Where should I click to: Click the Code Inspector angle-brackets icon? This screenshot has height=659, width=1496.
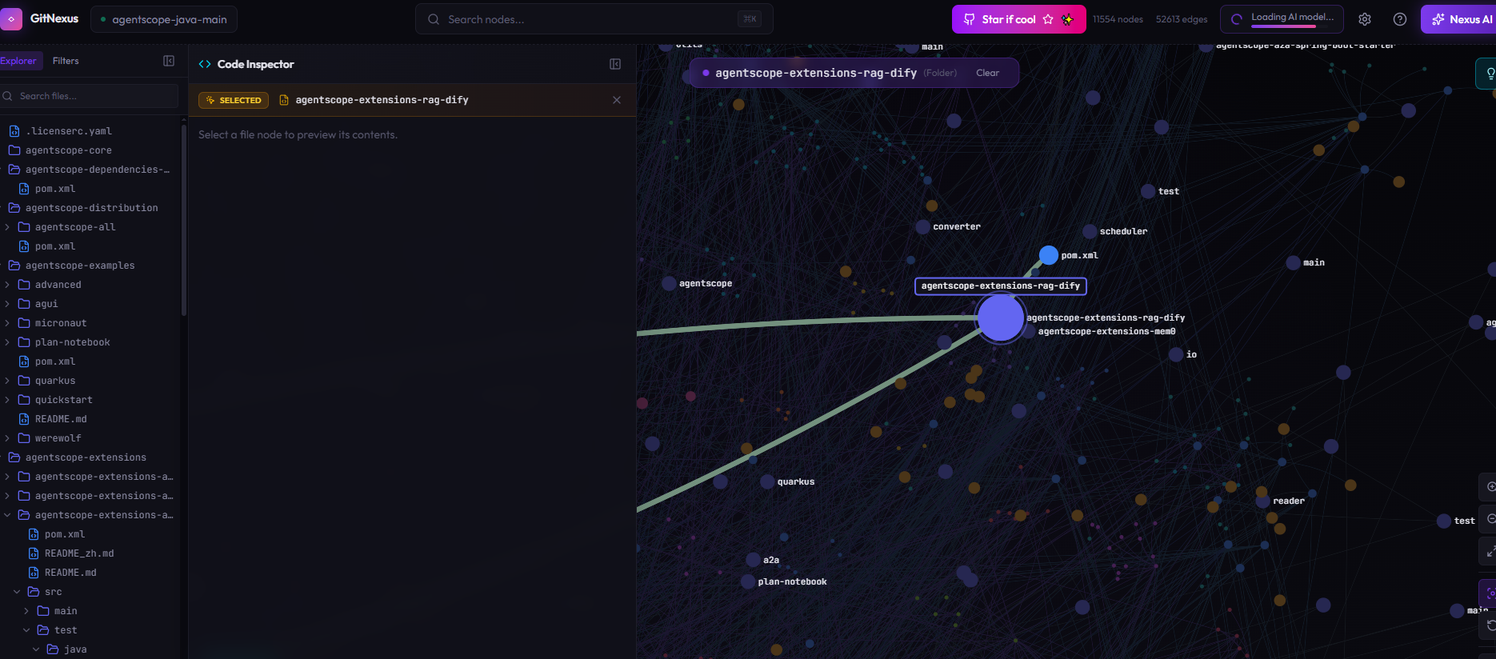pyautogui.click(x=205, y=64)
